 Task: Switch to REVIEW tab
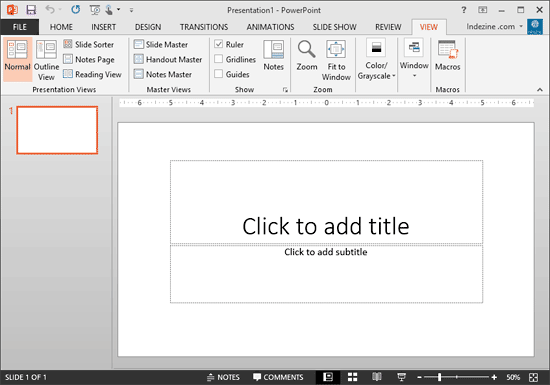(388, 27)
